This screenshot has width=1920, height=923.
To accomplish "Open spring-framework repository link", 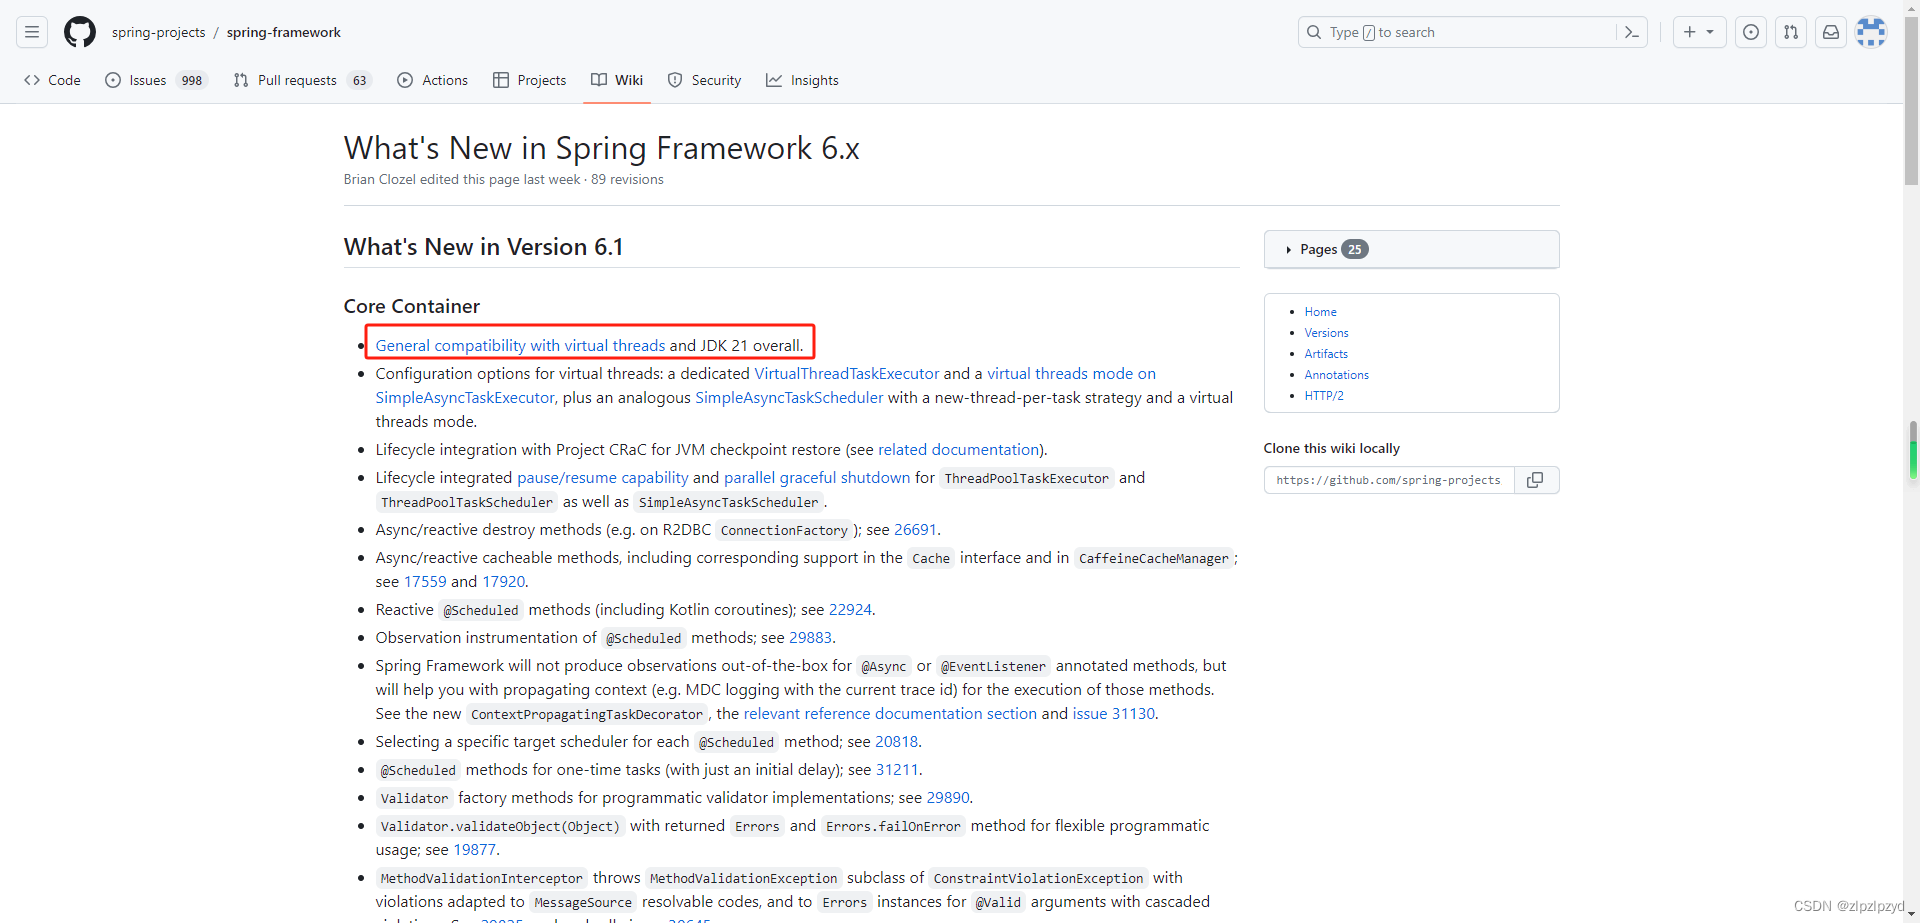I will click(x=284, y=32).
